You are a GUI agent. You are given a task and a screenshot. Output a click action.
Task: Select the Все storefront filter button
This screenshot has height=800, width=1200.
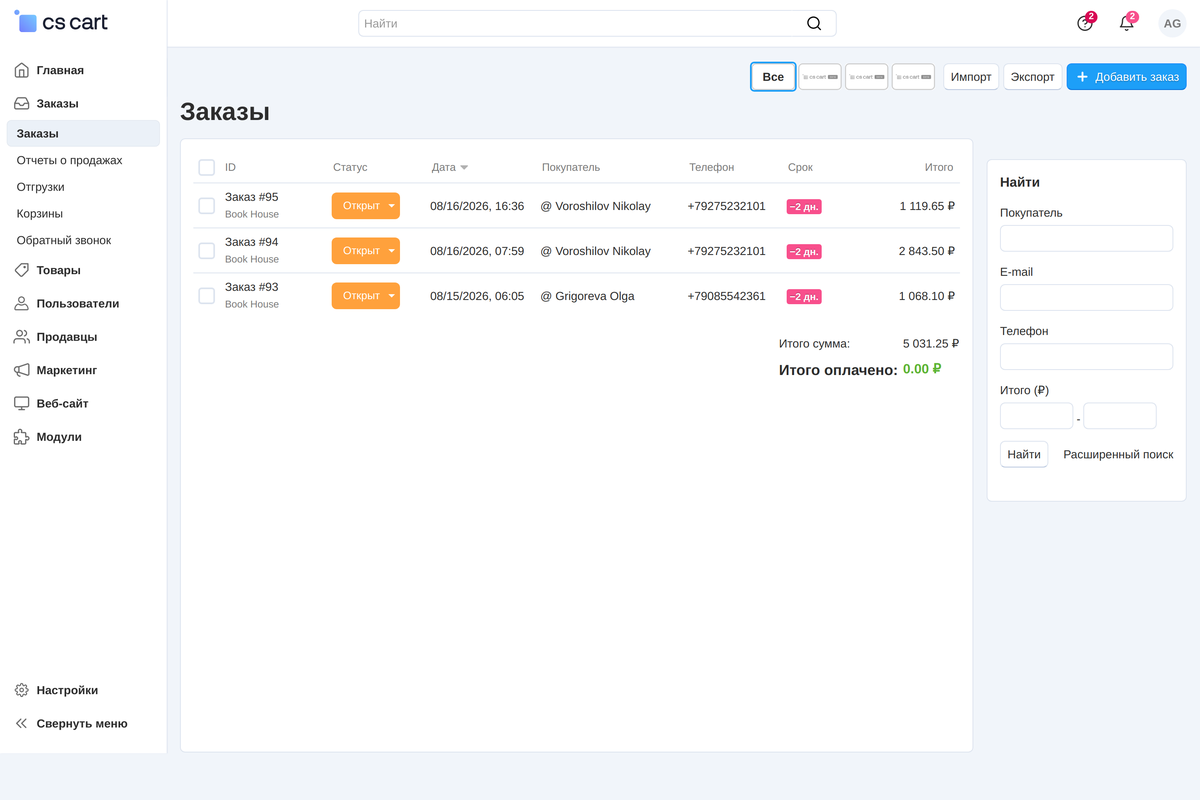773,77
